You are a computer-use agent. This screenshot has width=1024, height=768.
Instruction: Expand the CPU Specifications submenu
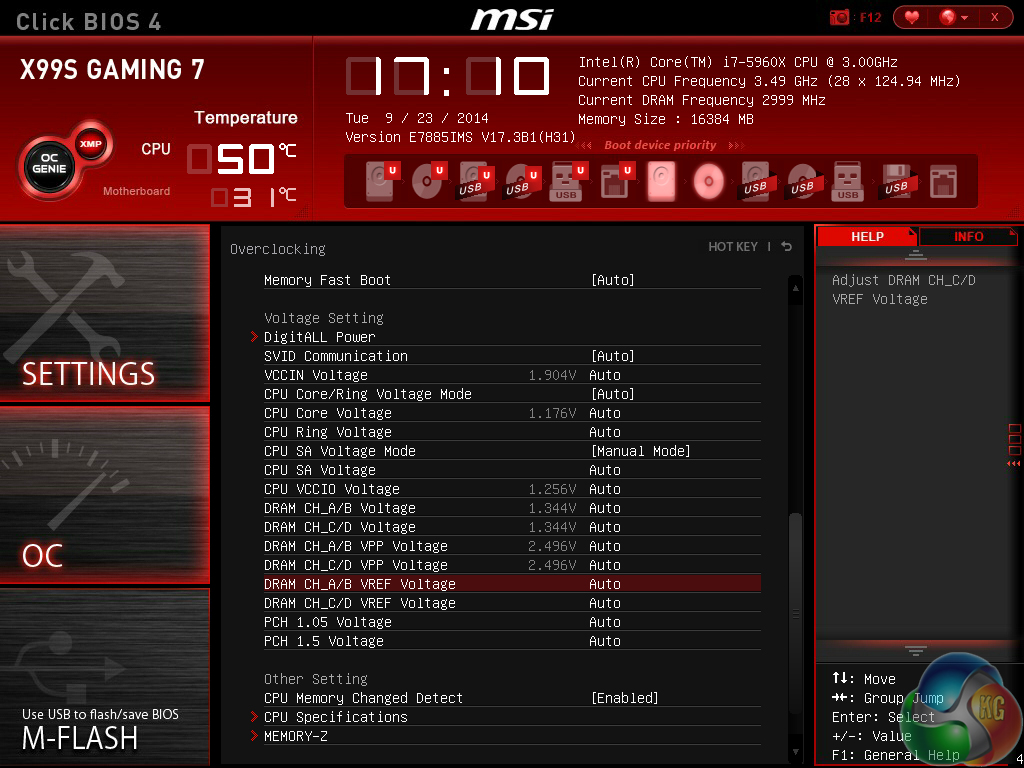click(335, 717)
